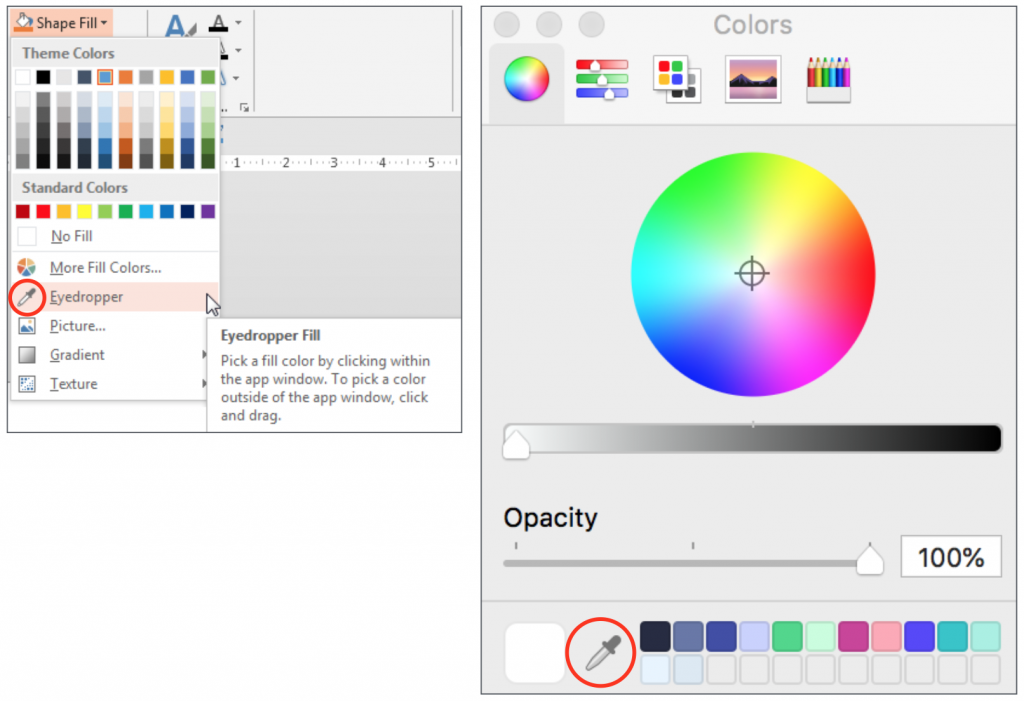
Task: Switch to the color sliders tab
Action: (601, 79)
